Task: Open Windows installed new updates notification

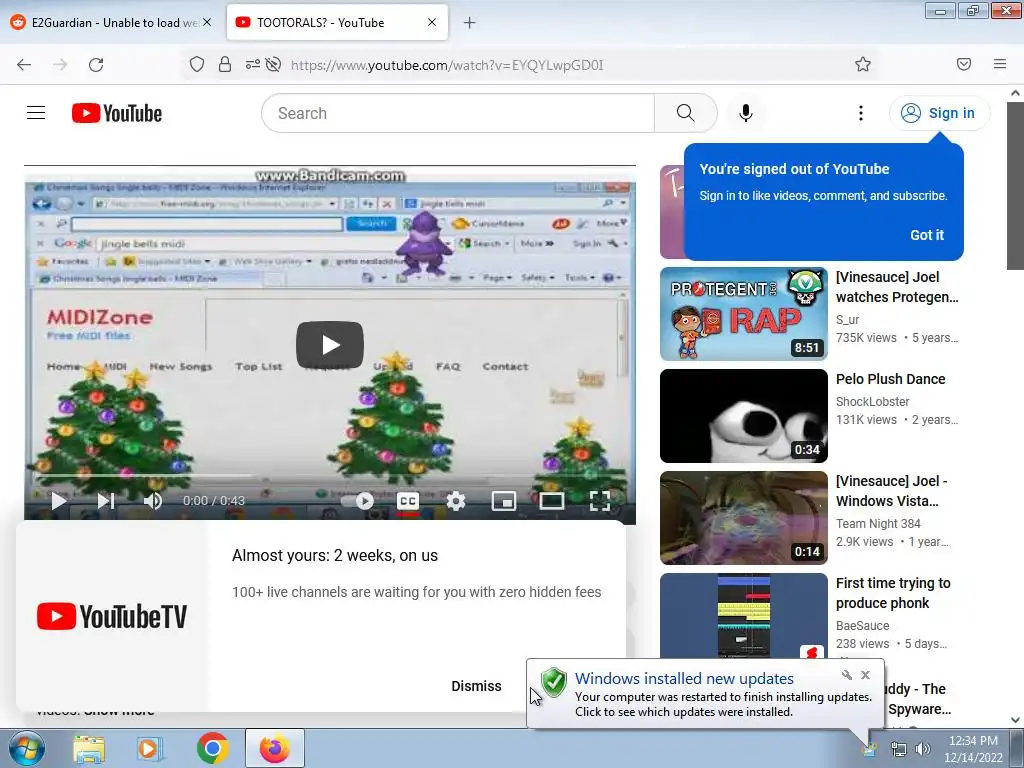Action: pyautogui.click(x=705, y=694)
